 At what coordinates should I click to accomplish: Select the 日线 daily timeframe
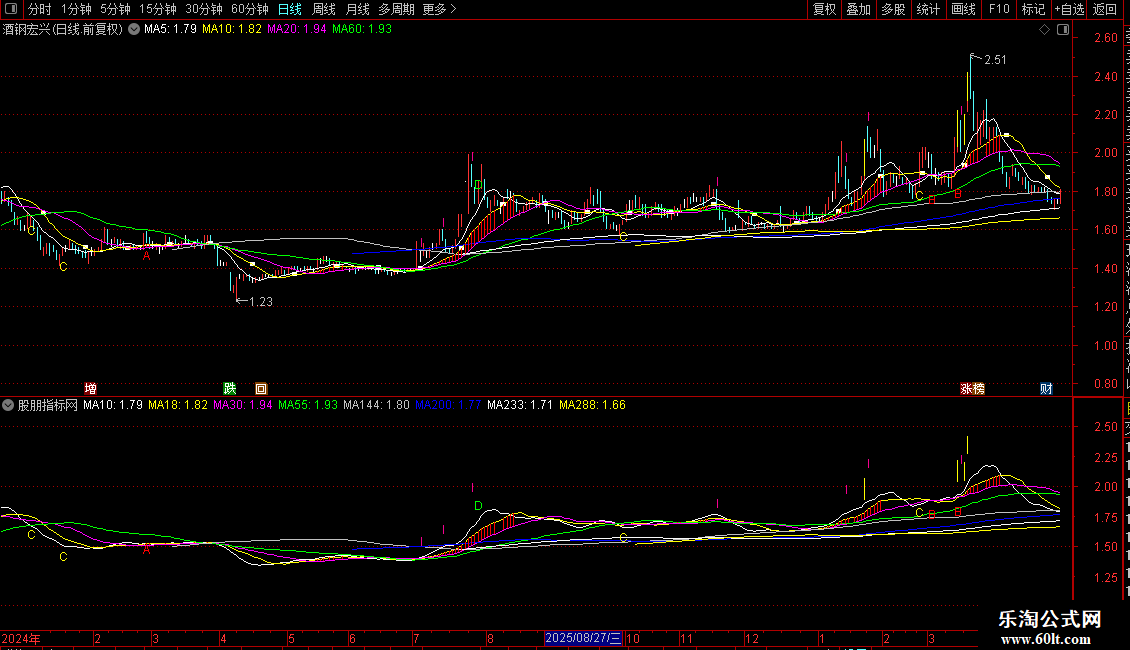(290, 9)
